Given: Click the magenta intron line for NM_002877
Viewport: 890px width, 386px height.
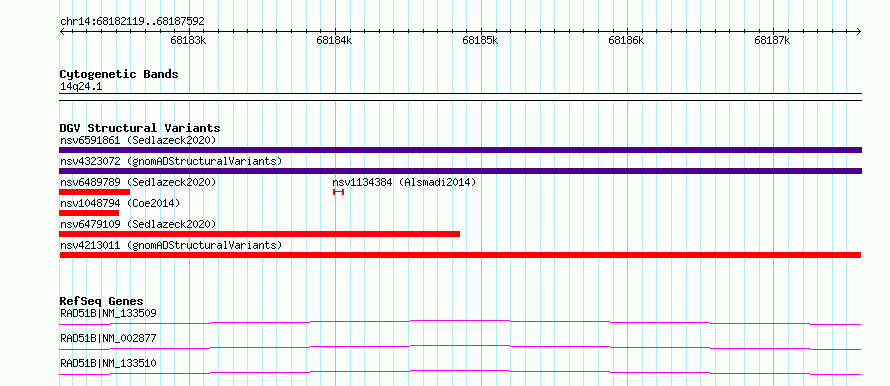Looking at the screenshot, I should (x=460, y=347).
